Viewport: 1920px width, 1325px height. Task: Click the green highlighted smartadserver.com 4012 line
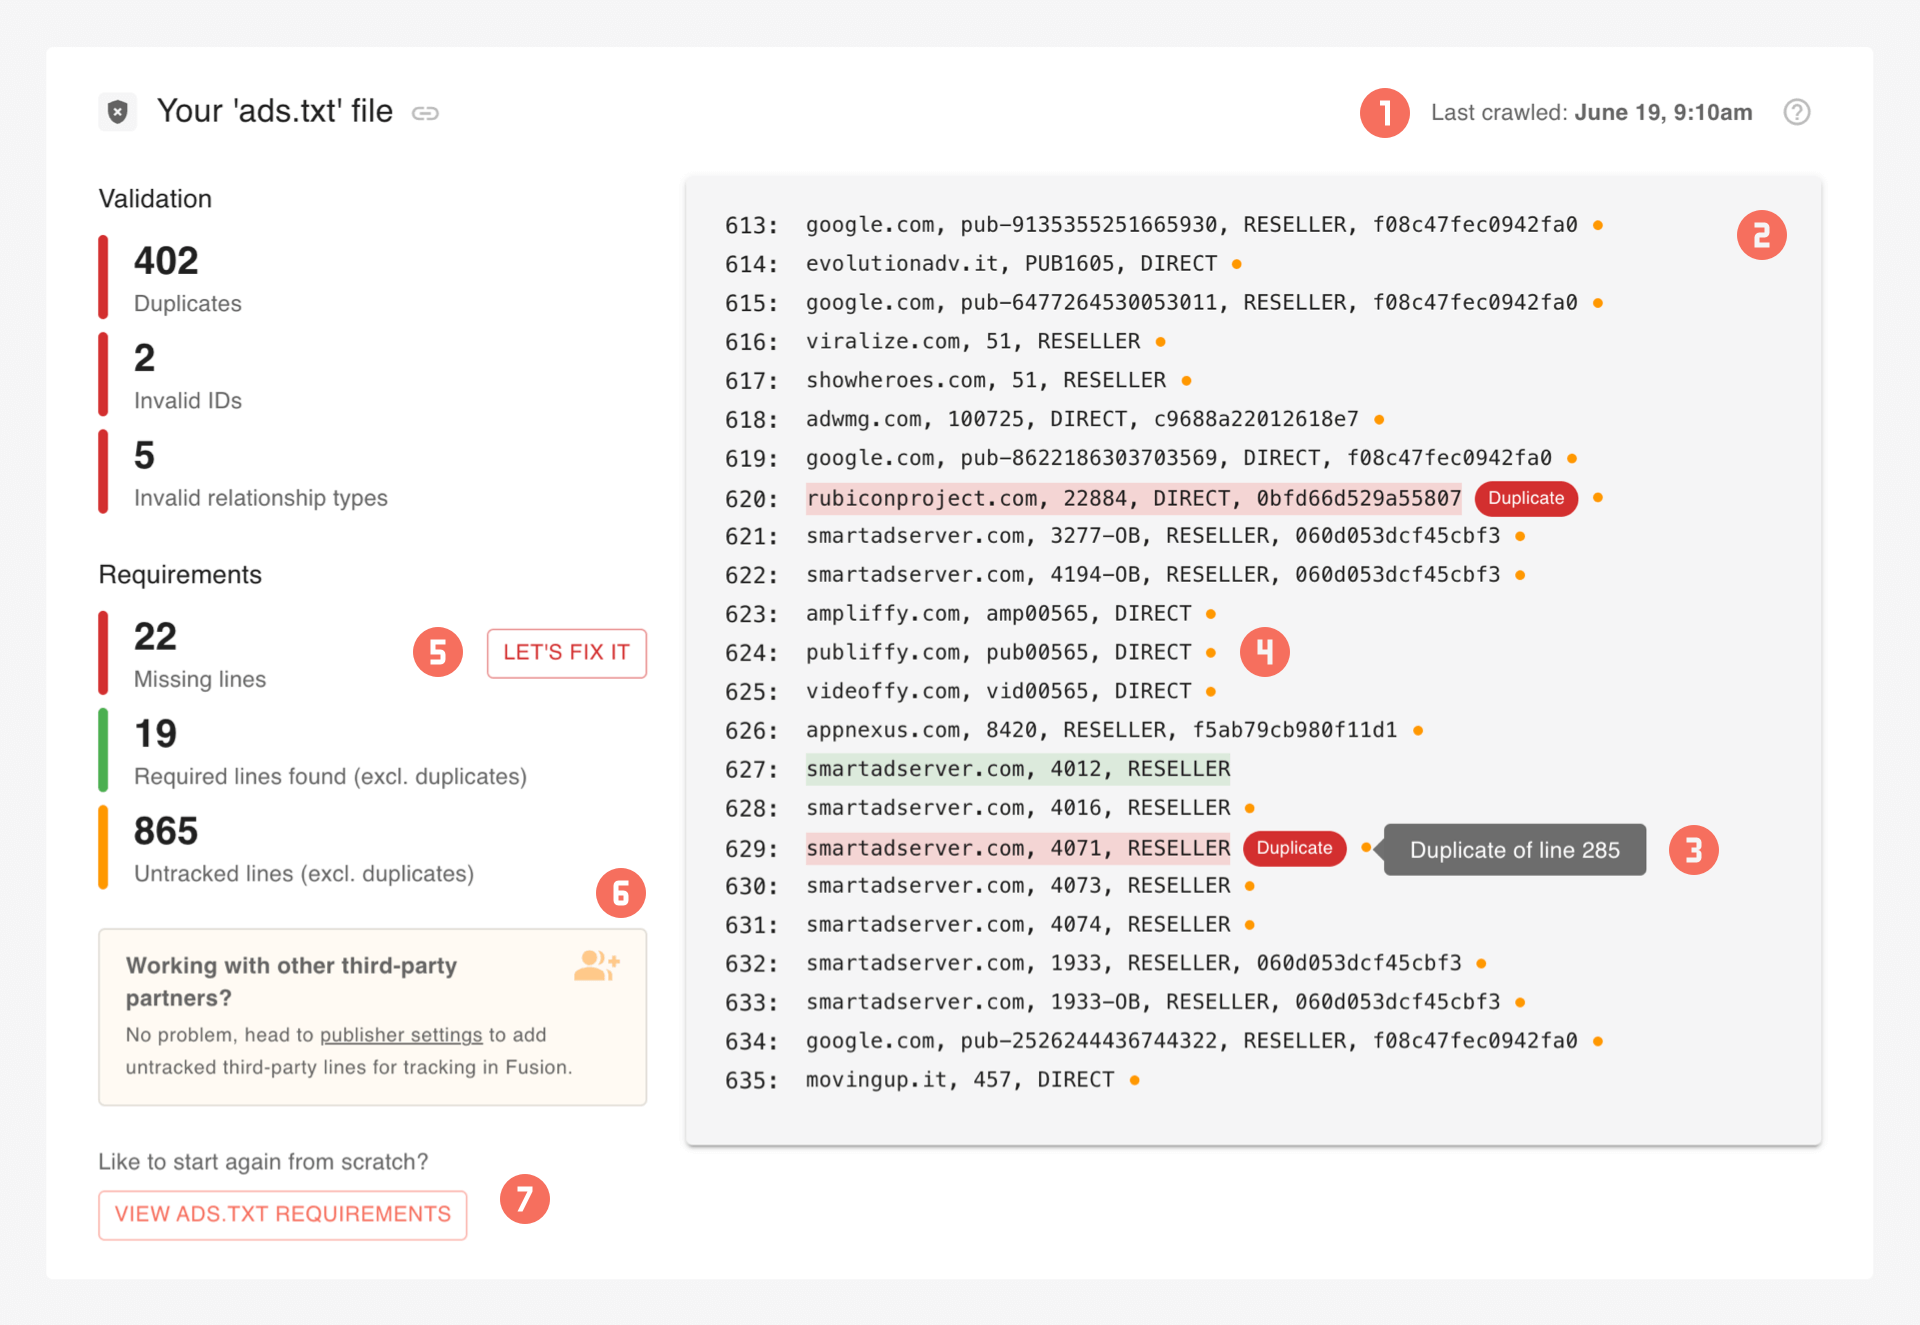click(1018, 769)
